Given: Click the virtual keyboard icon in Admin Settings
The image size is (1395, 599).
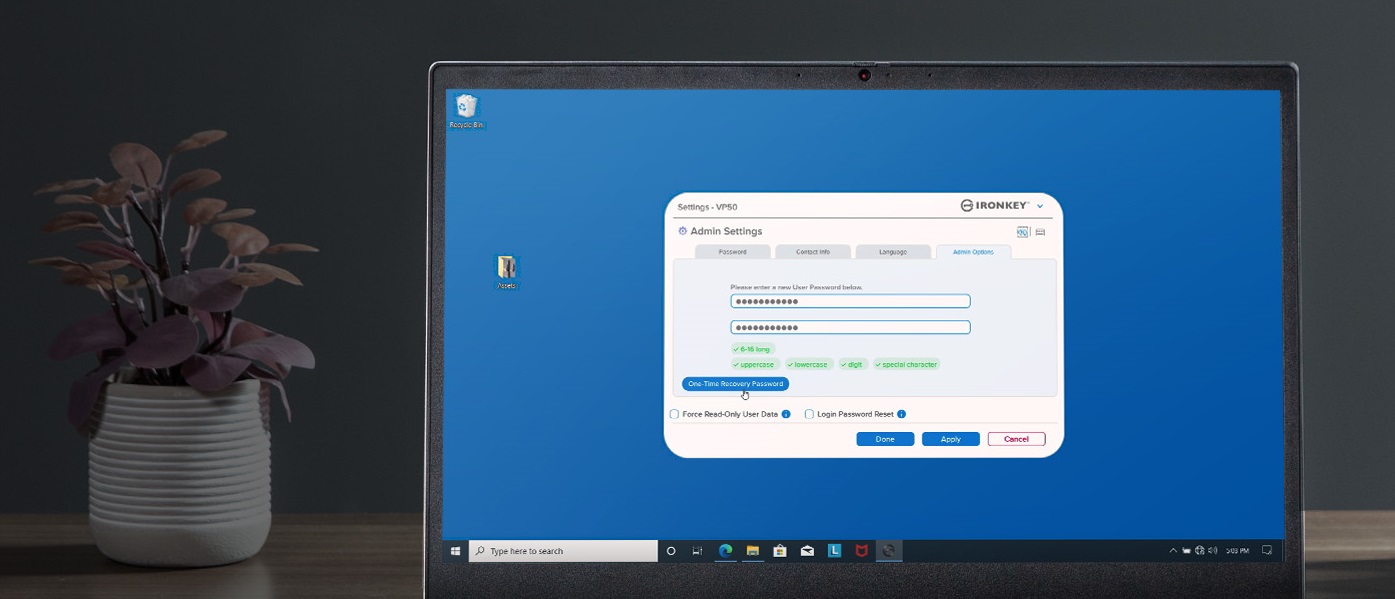Looking at the screenshot, I should (x=1040, y=232).
